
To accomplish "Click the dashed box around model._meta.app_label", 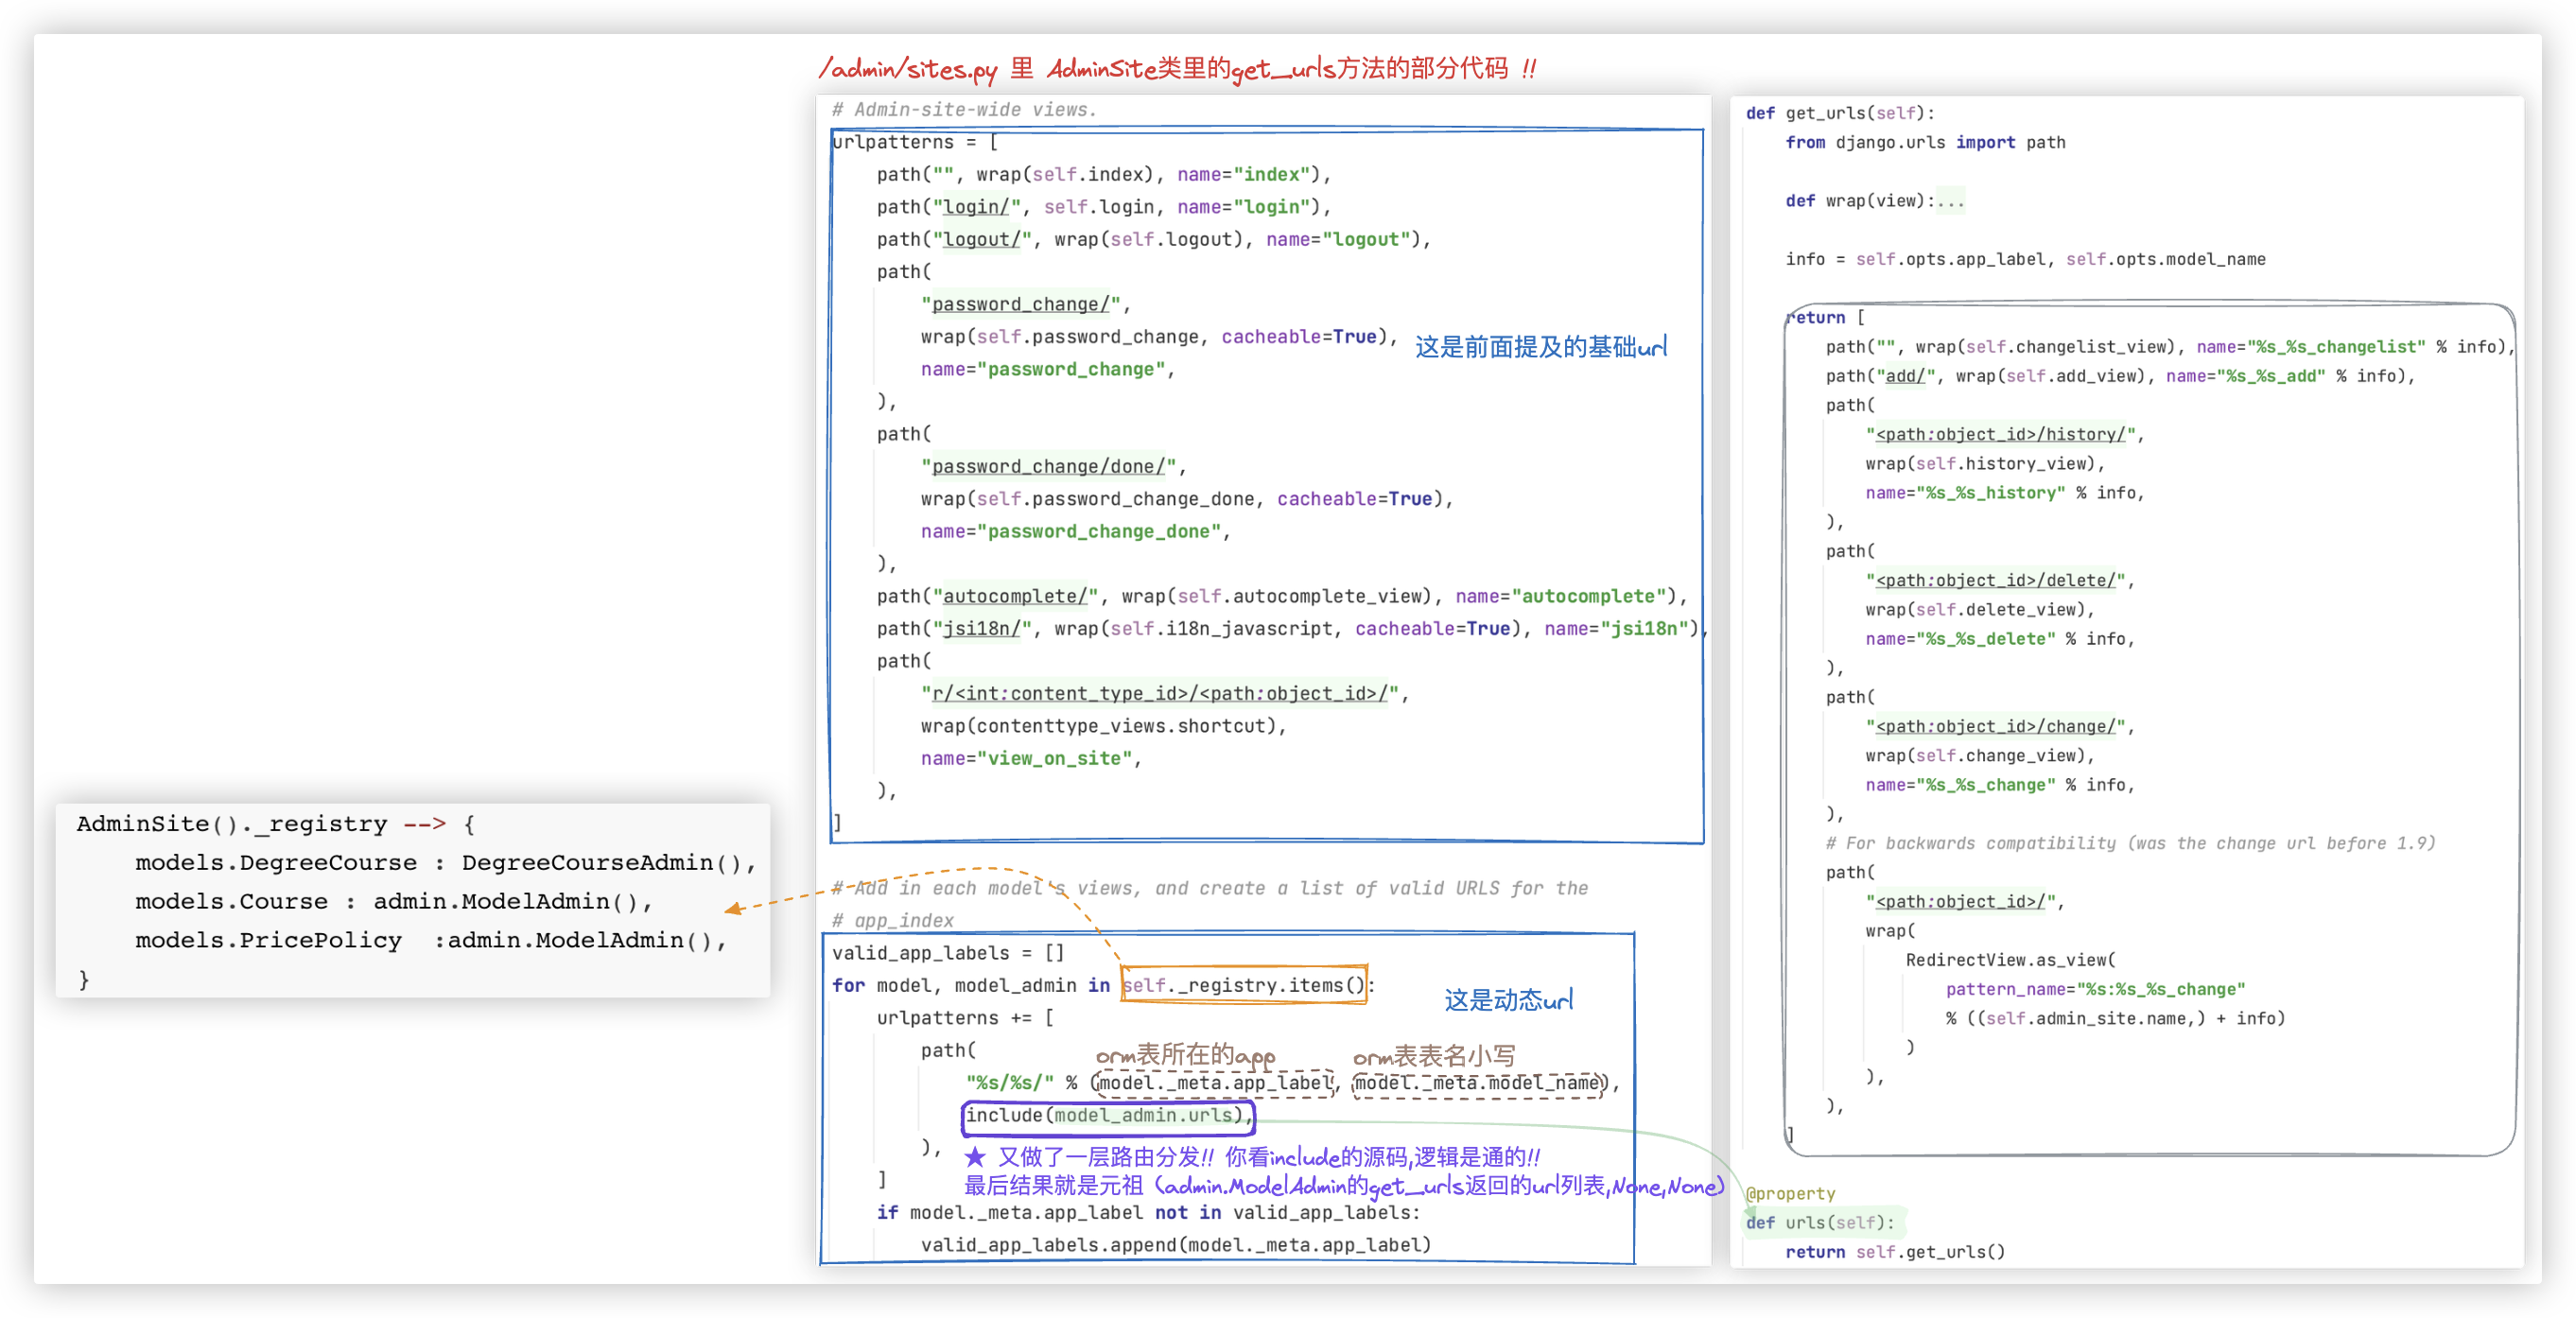I will [x=1215, y=1083].
